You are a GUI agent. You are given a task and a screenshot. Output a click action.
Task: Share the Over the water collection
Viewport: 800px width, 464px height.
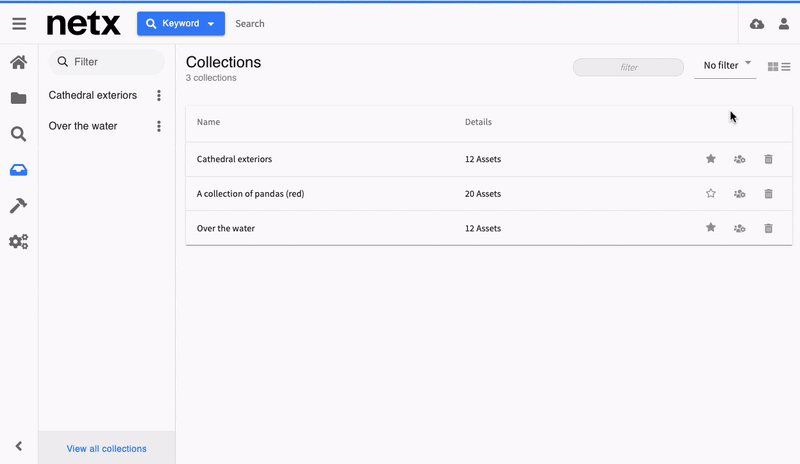[739, 228]
